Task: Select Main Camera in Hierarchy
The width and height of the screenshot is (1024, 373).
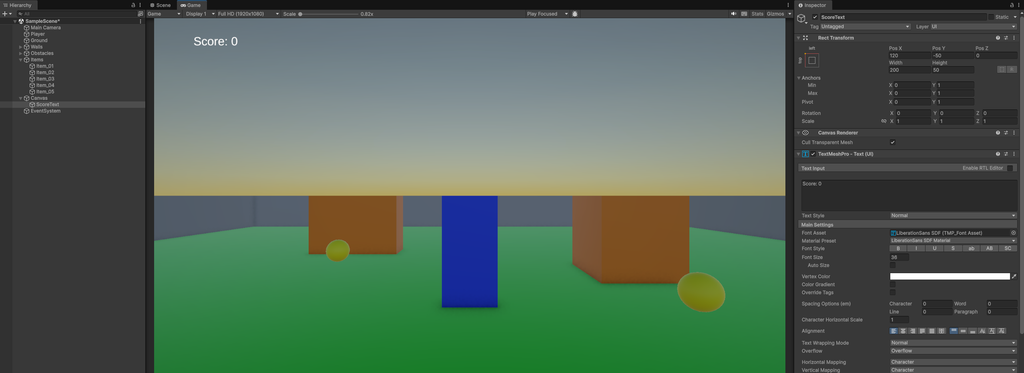Action: point(46,27)
